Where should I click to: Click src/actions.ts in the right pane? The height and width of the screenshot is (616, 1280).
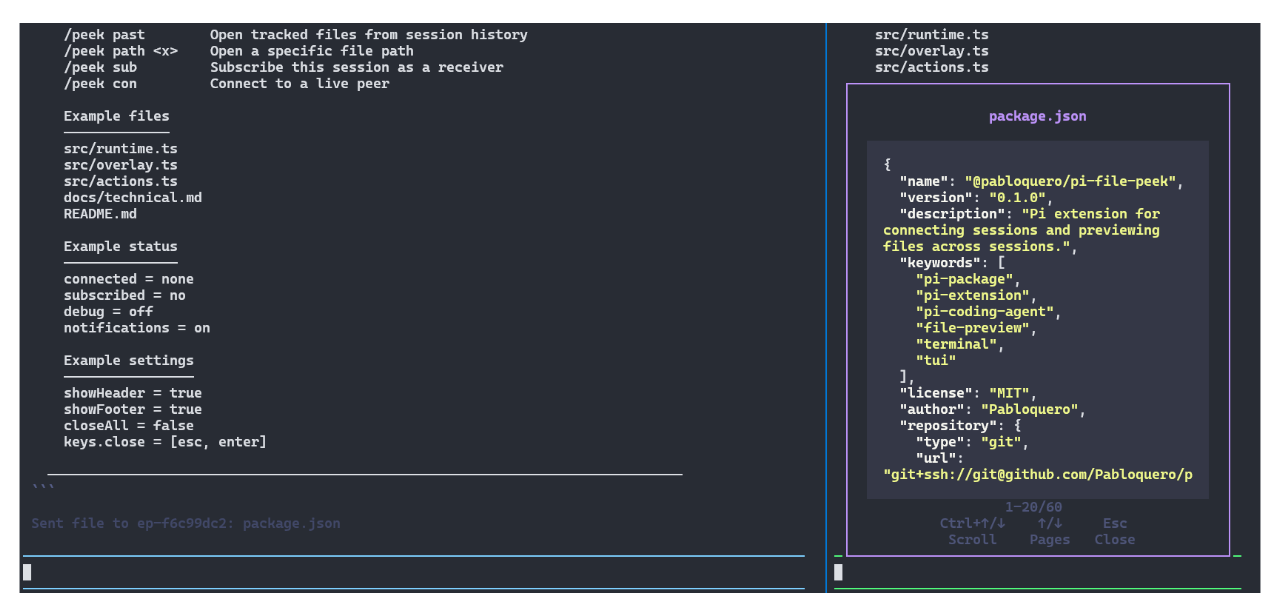[x=931, y=67]
